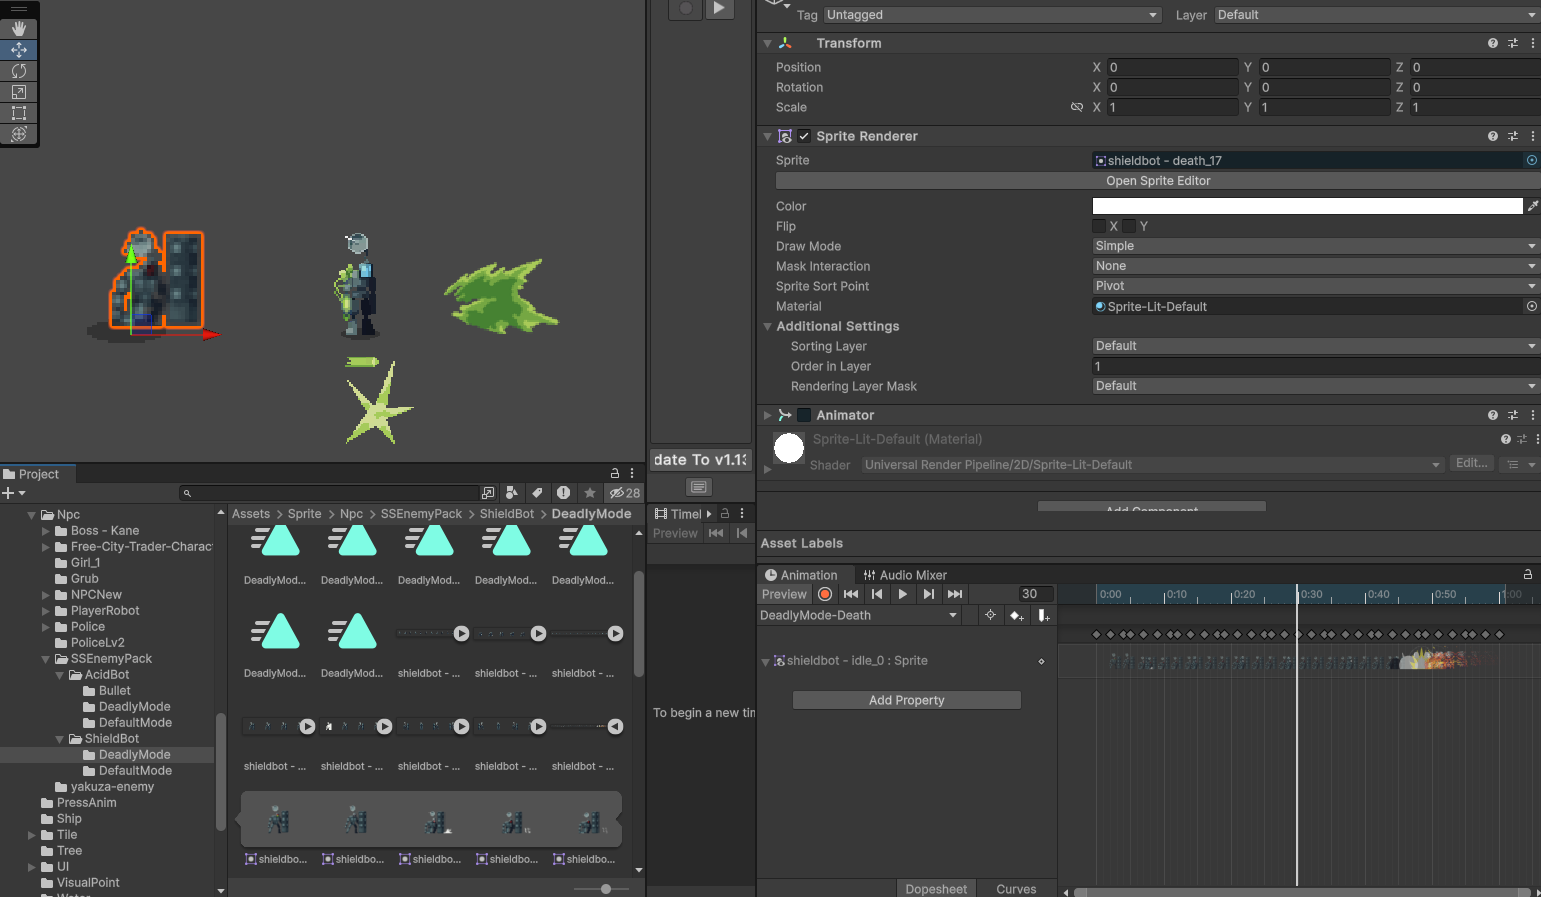Switch to the Audio Mixer tab

coord(905,575)
